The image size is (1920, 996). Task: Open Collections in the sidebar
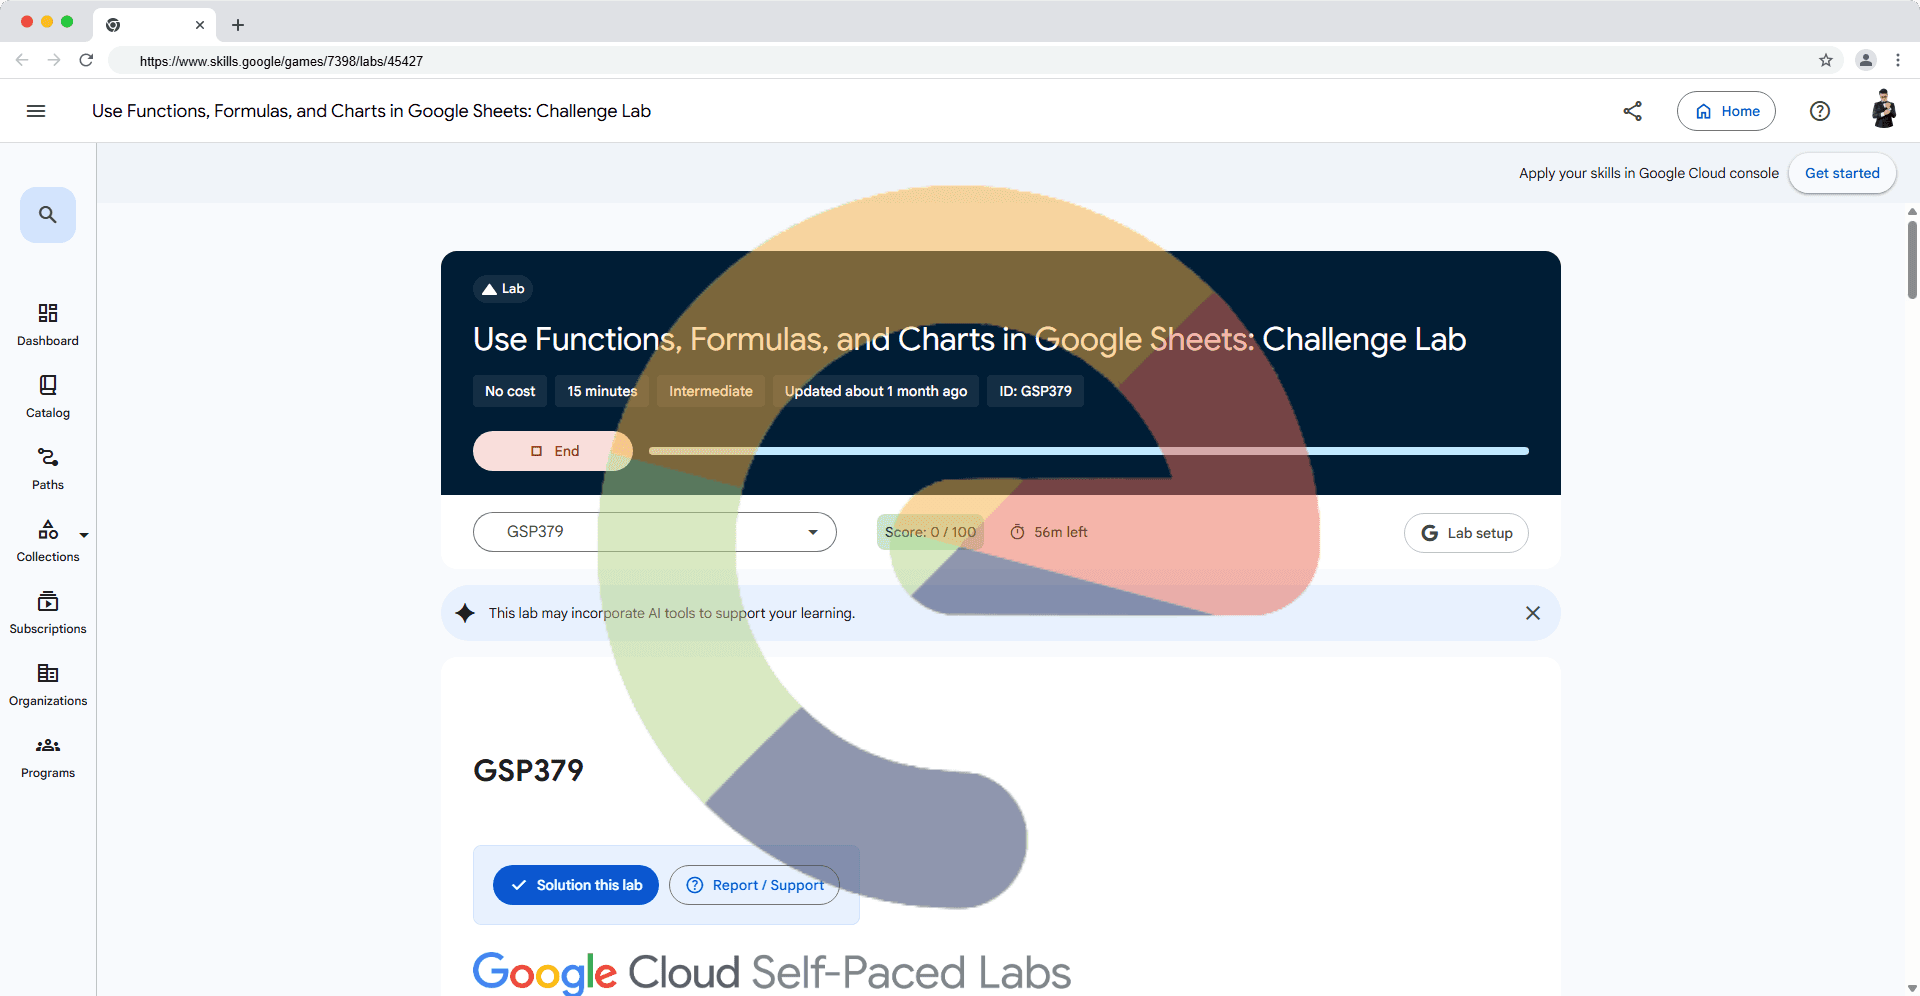(48, 541)
